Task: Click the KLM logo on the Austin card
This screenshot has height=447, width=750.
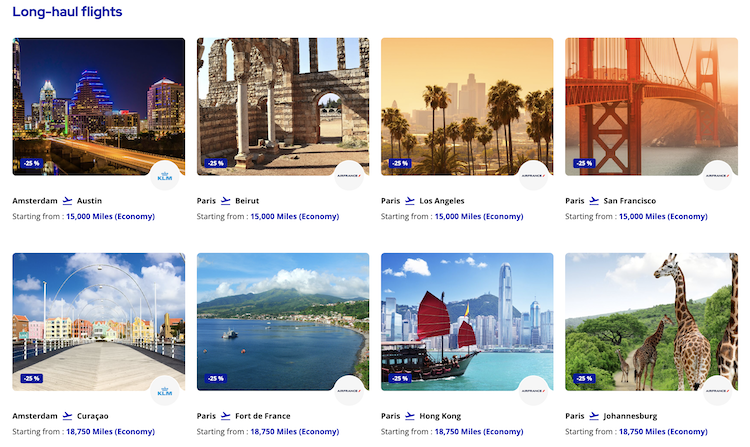Action: [165, 176]
